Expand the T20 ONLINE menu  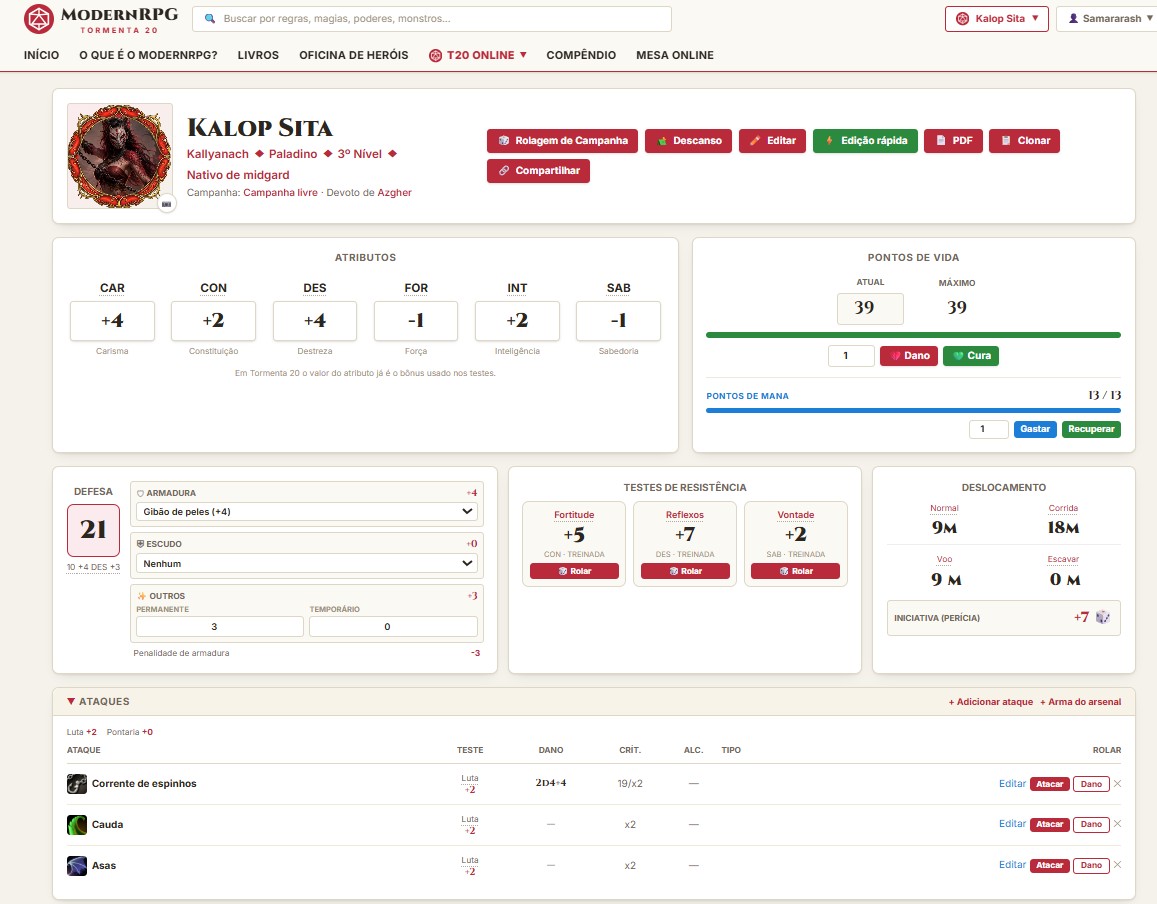coord(477,55)
